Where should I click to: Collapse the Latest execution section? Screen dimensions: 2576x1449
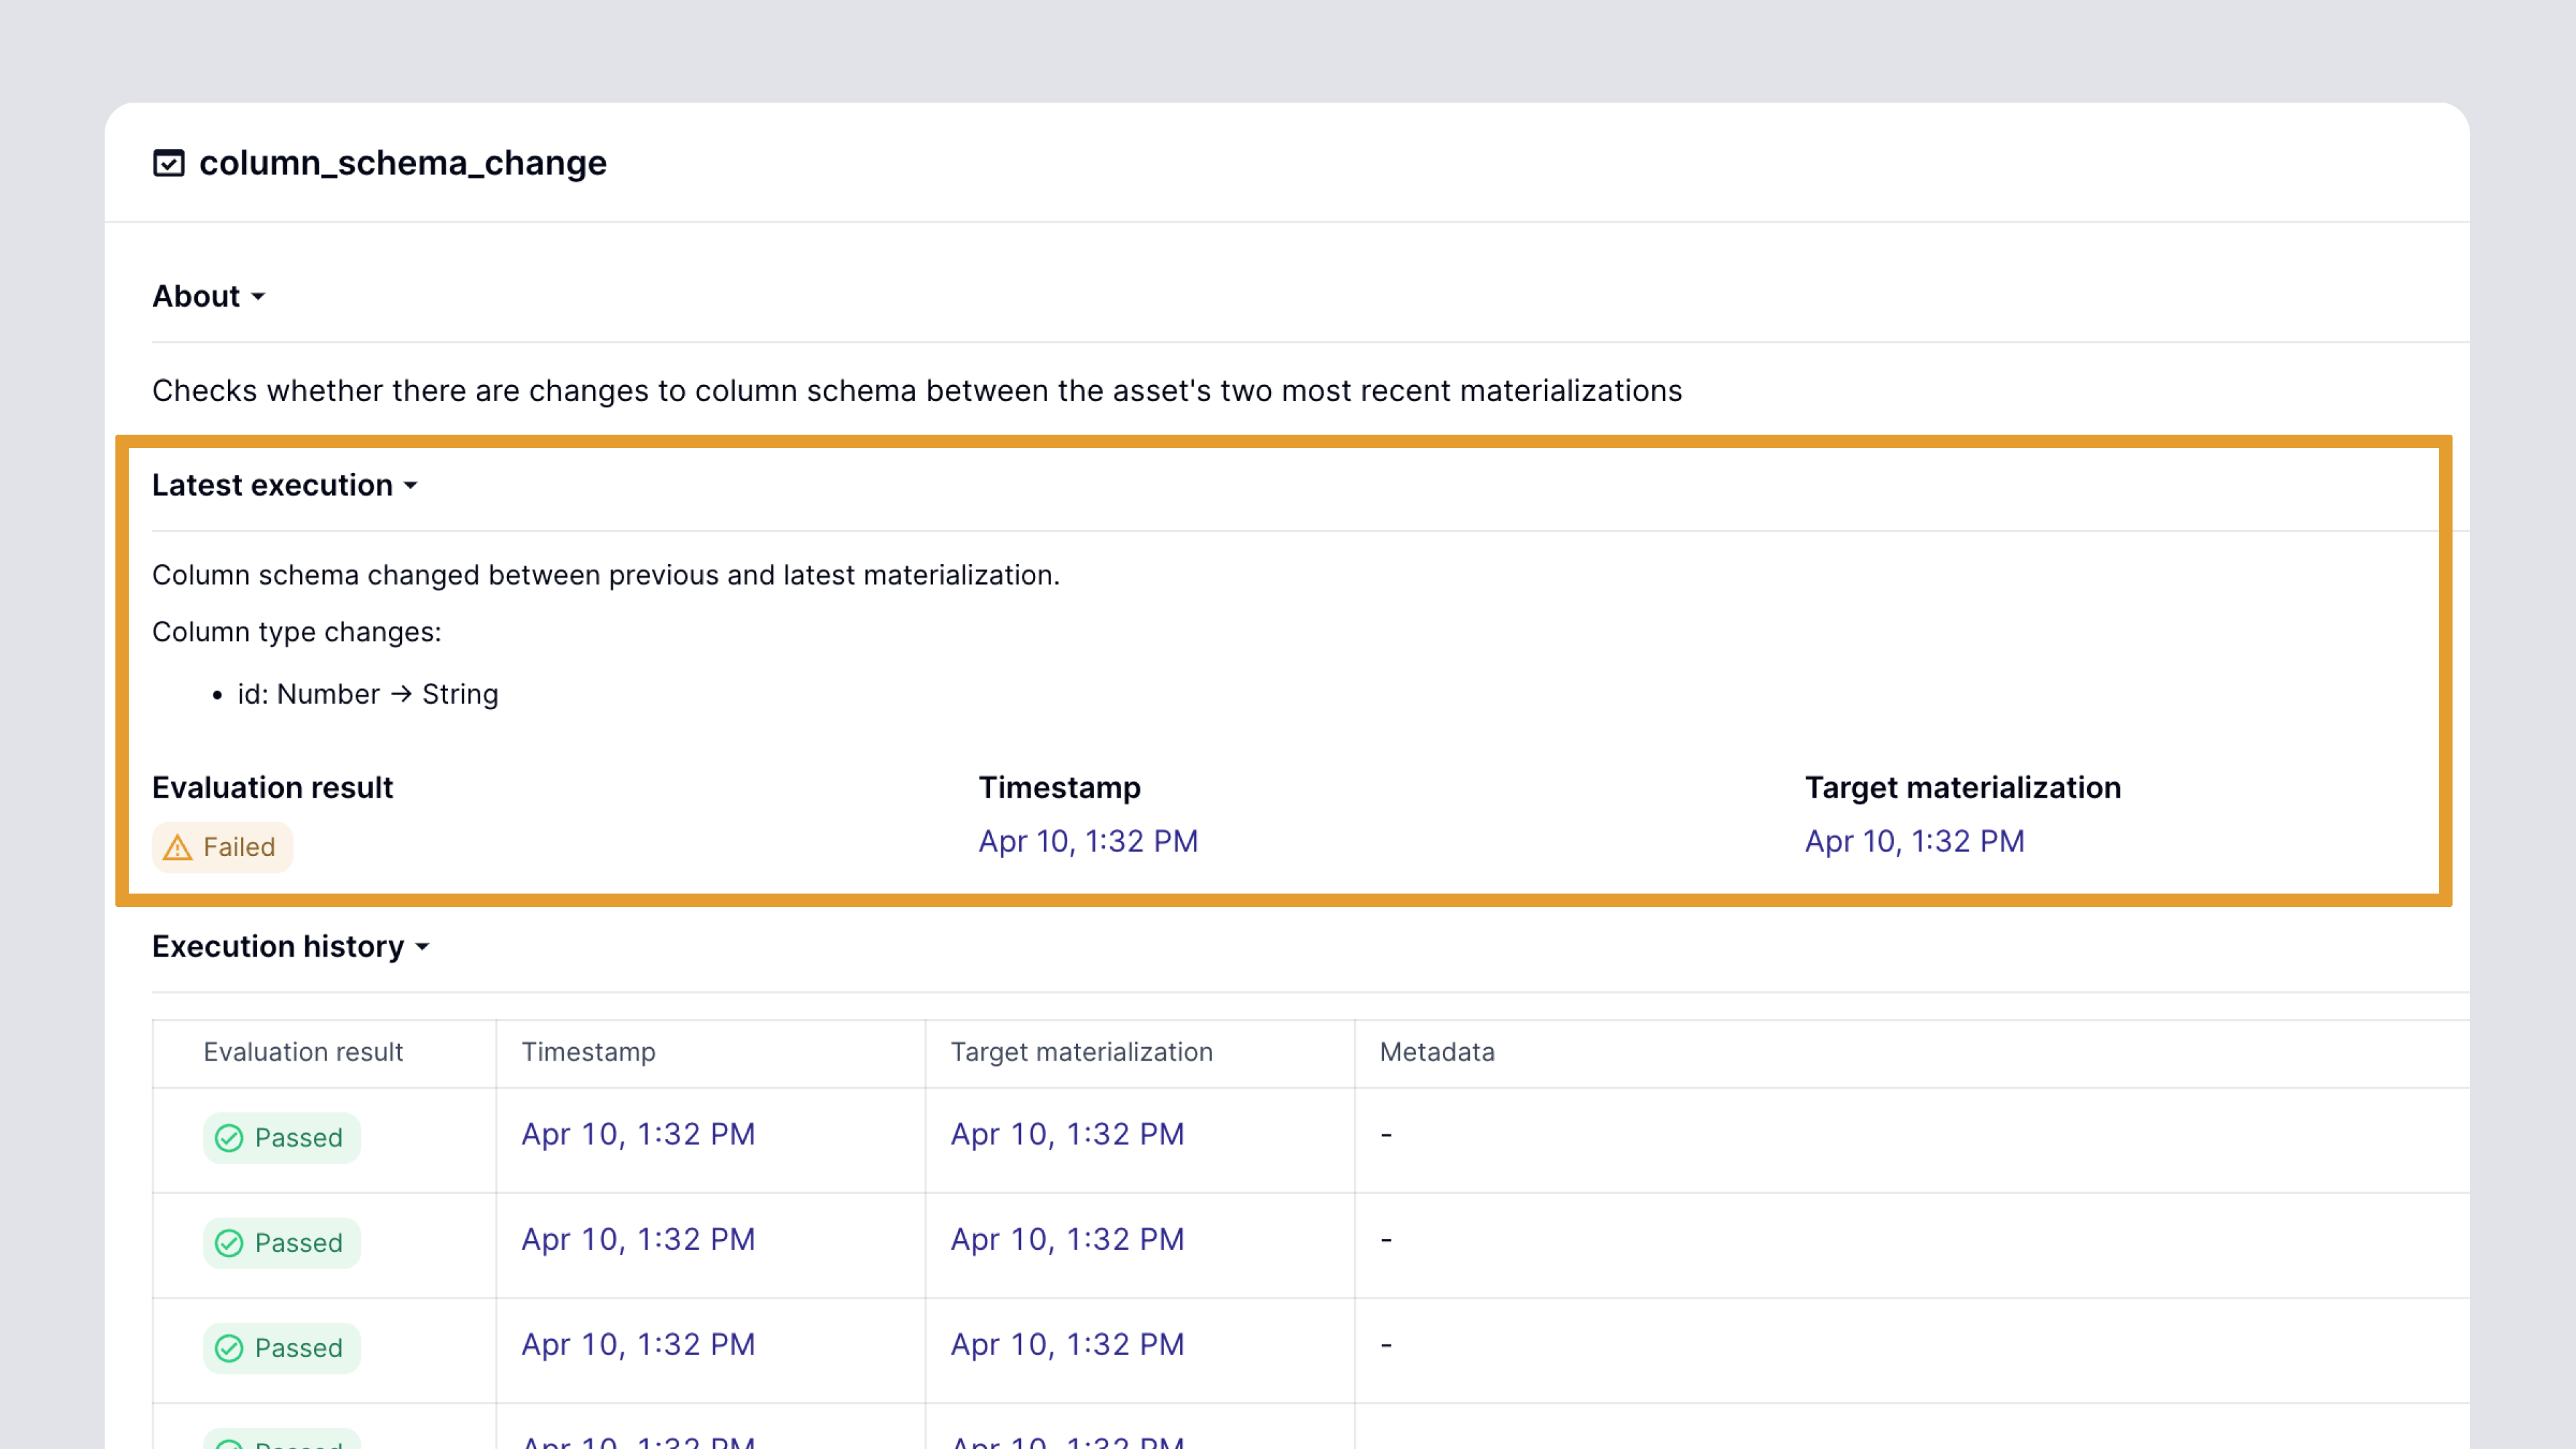pos(284,485)
